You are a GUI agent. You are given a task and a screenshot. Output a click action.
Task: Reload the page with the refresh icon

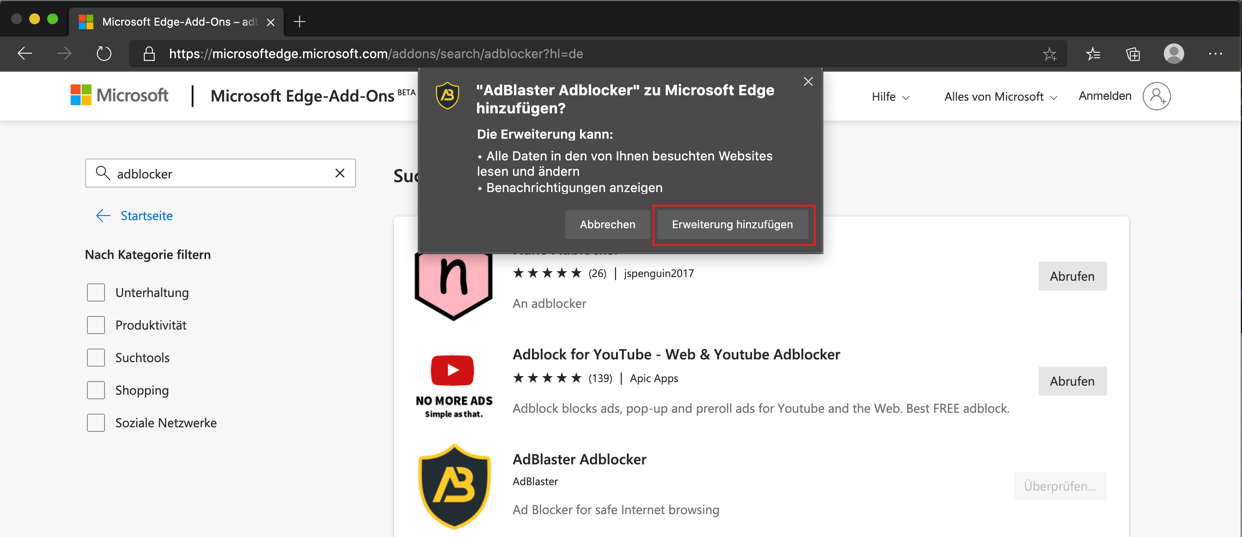[x=104, y=54]
